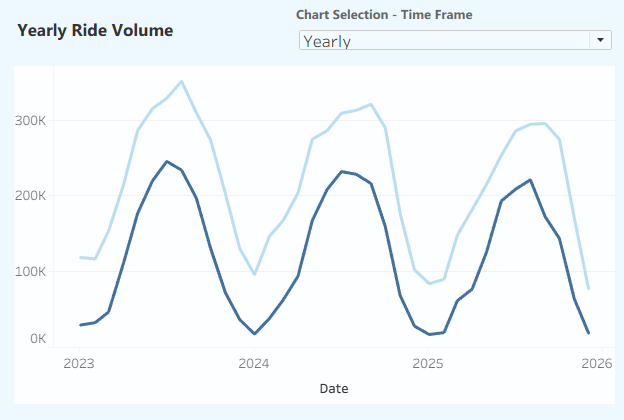
Task: Select the Yearly Ride Volume chart title
Action: (x=95, y=30)
